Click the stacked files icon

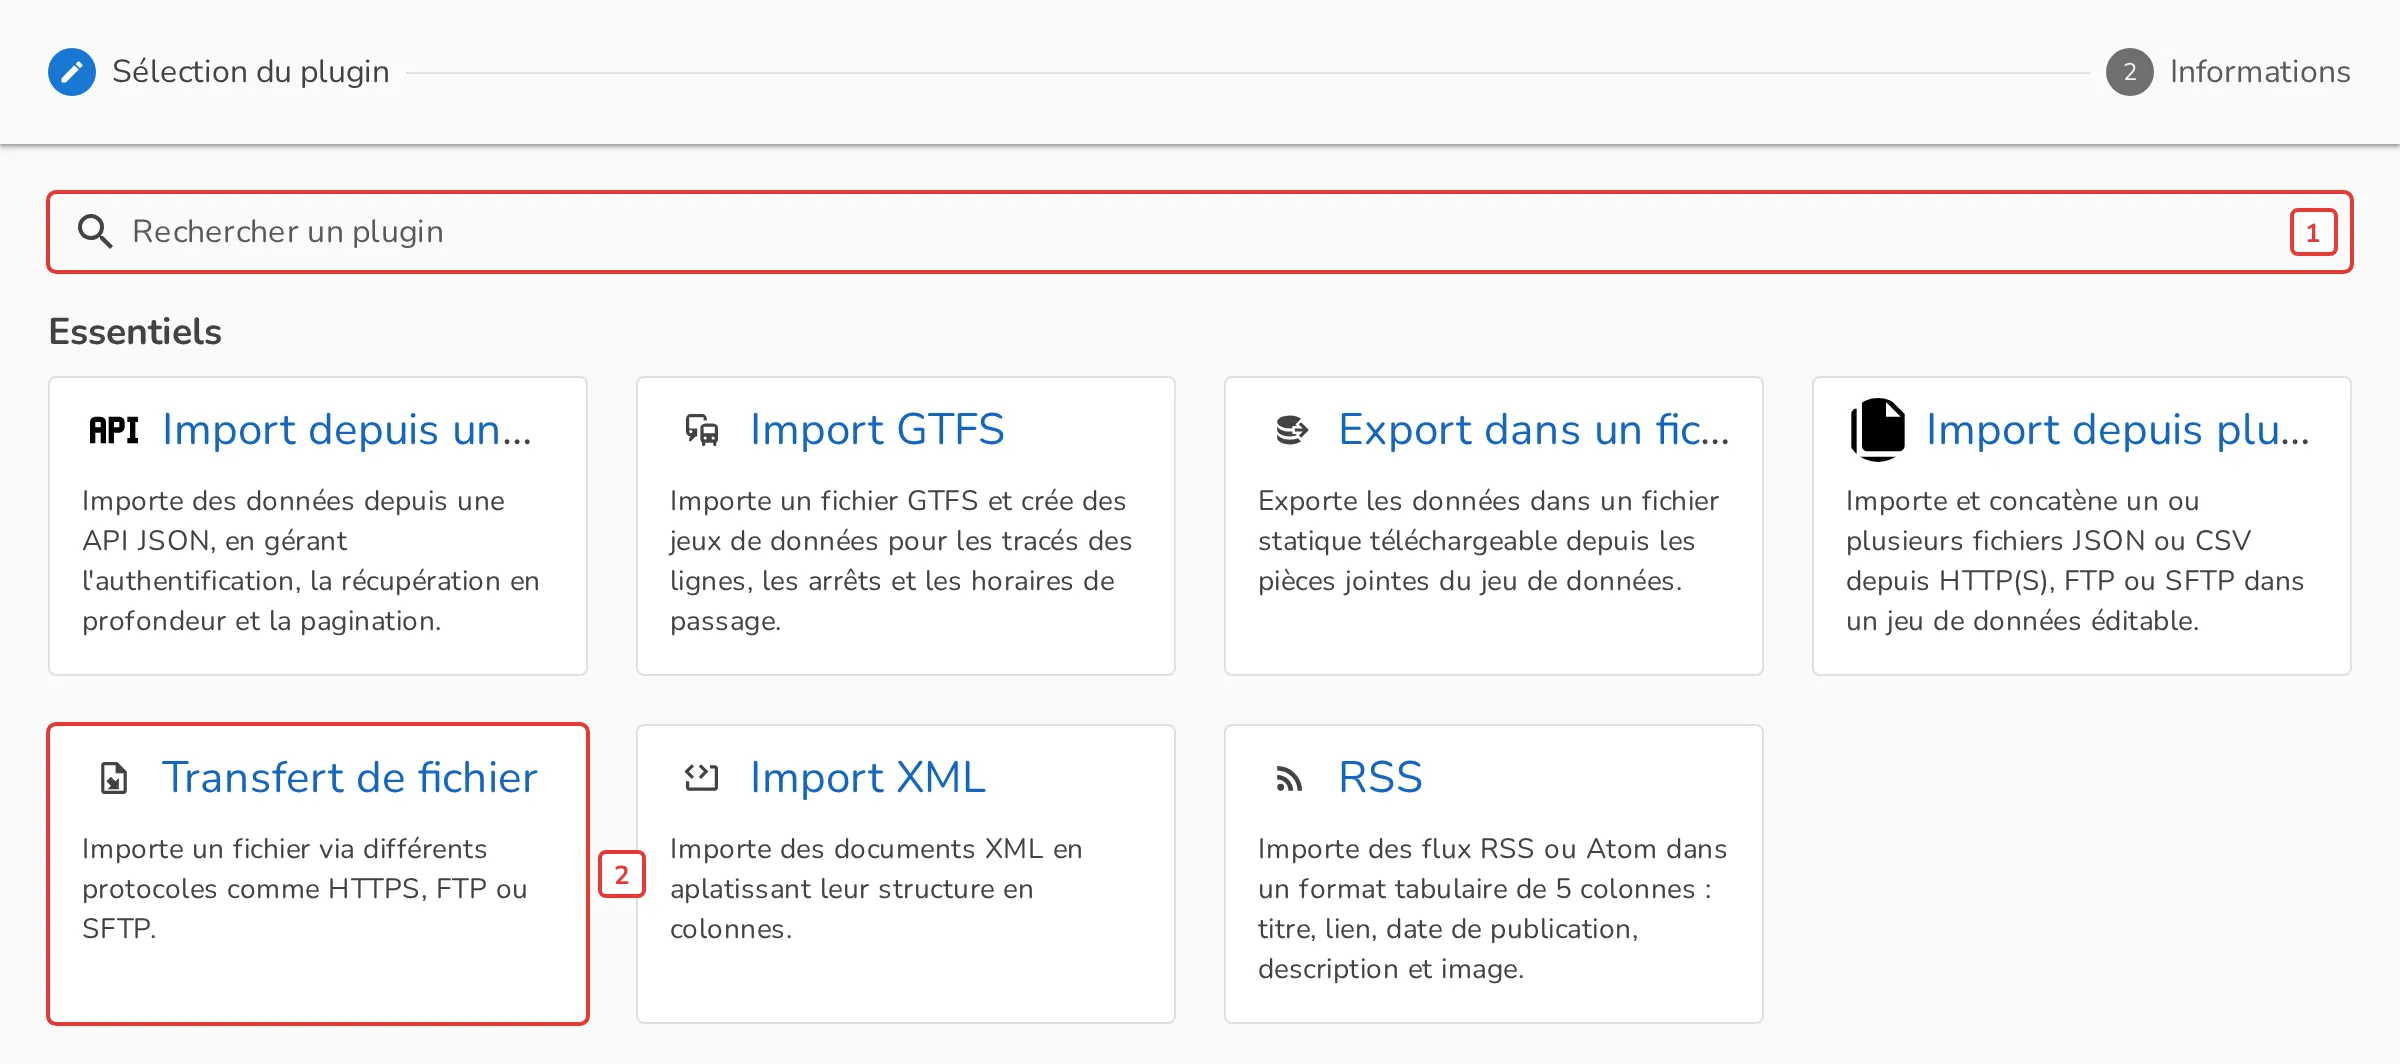click(1878, 430)
